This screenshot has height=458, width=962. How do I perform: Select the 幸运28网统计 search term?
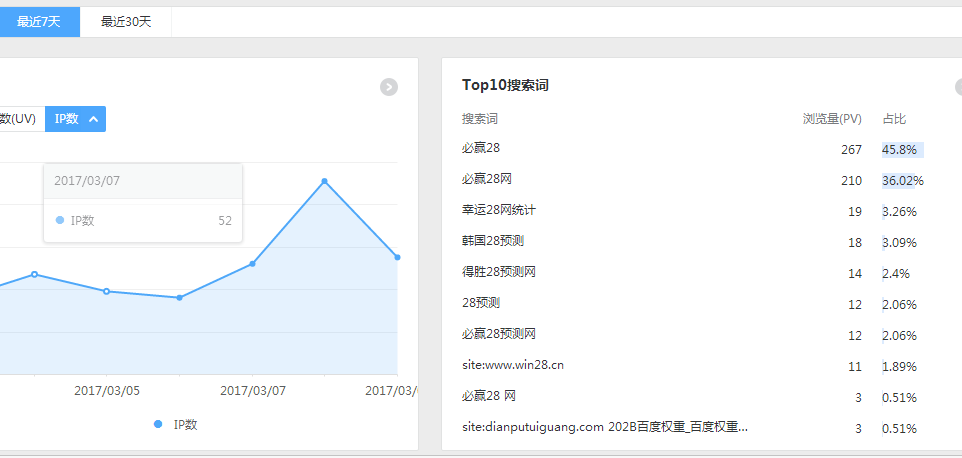[498, 210]
